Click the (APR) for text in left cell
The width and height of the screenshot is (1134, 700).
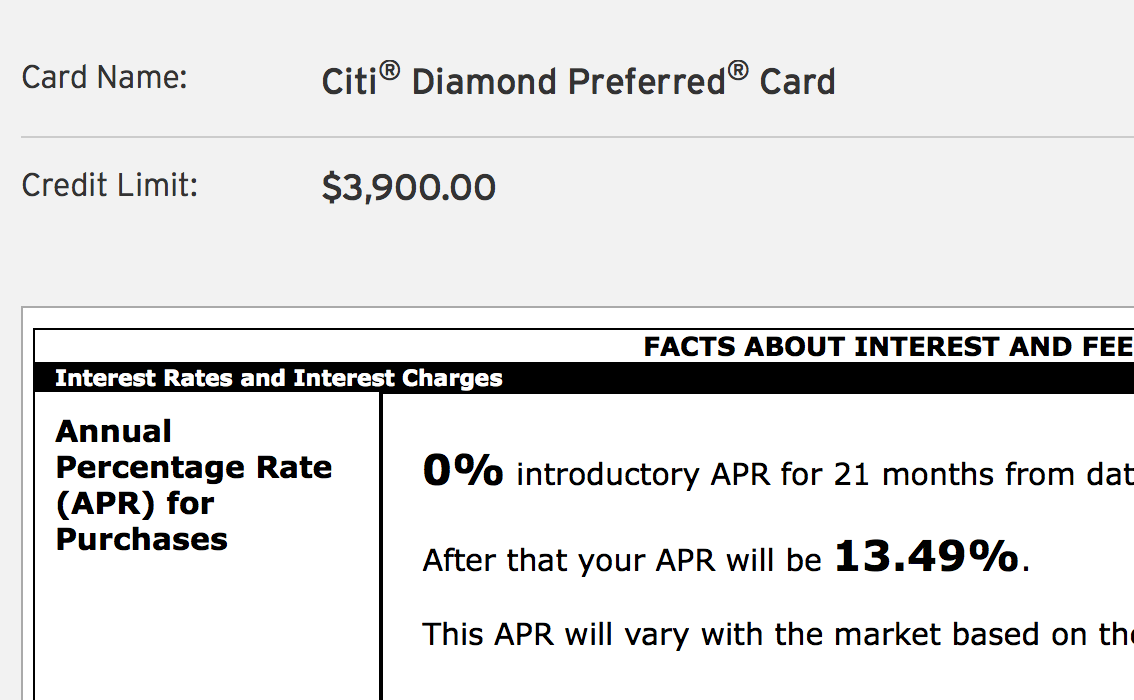click(135, 503)
